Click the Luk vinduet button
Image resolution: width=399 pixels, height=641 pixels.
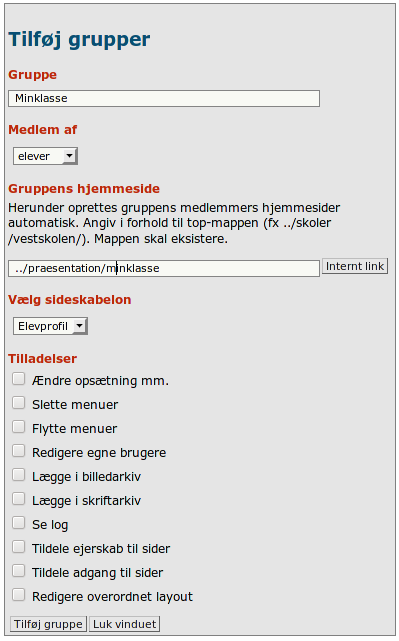tap(124, 624)
